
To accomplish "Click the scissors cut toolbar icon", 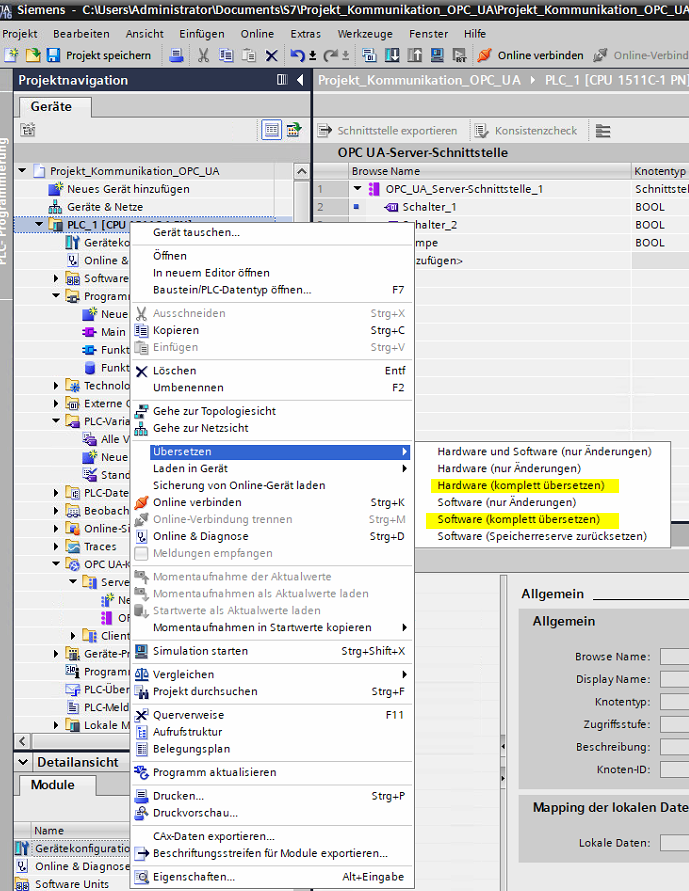I will [x=203, y=55].
